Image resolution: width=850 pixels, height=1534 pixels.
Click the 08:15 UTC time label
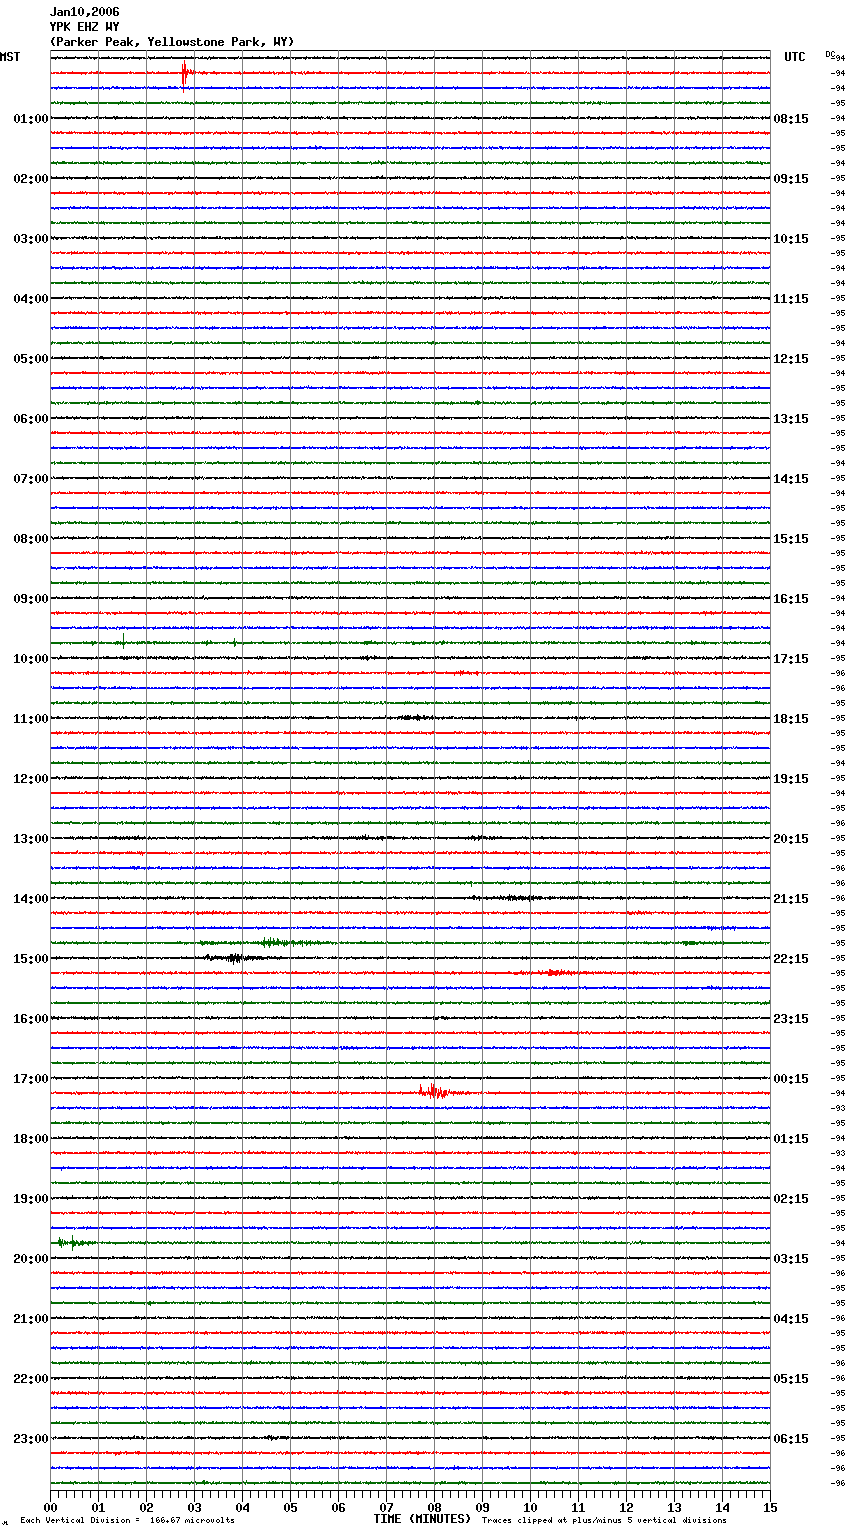pos(791,119)
